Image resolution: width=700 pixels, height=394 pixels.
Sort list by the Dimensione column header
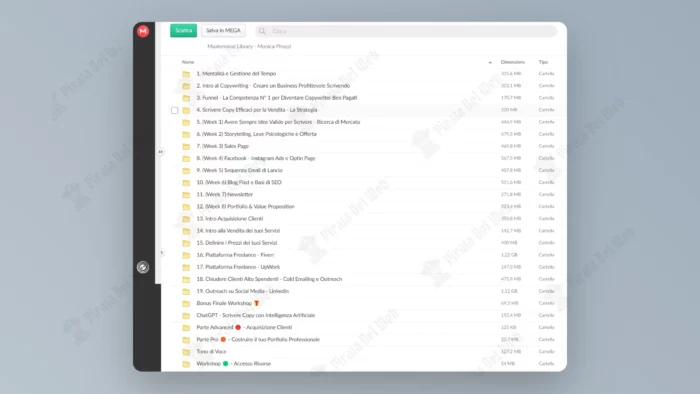click(x=512, y=62)
